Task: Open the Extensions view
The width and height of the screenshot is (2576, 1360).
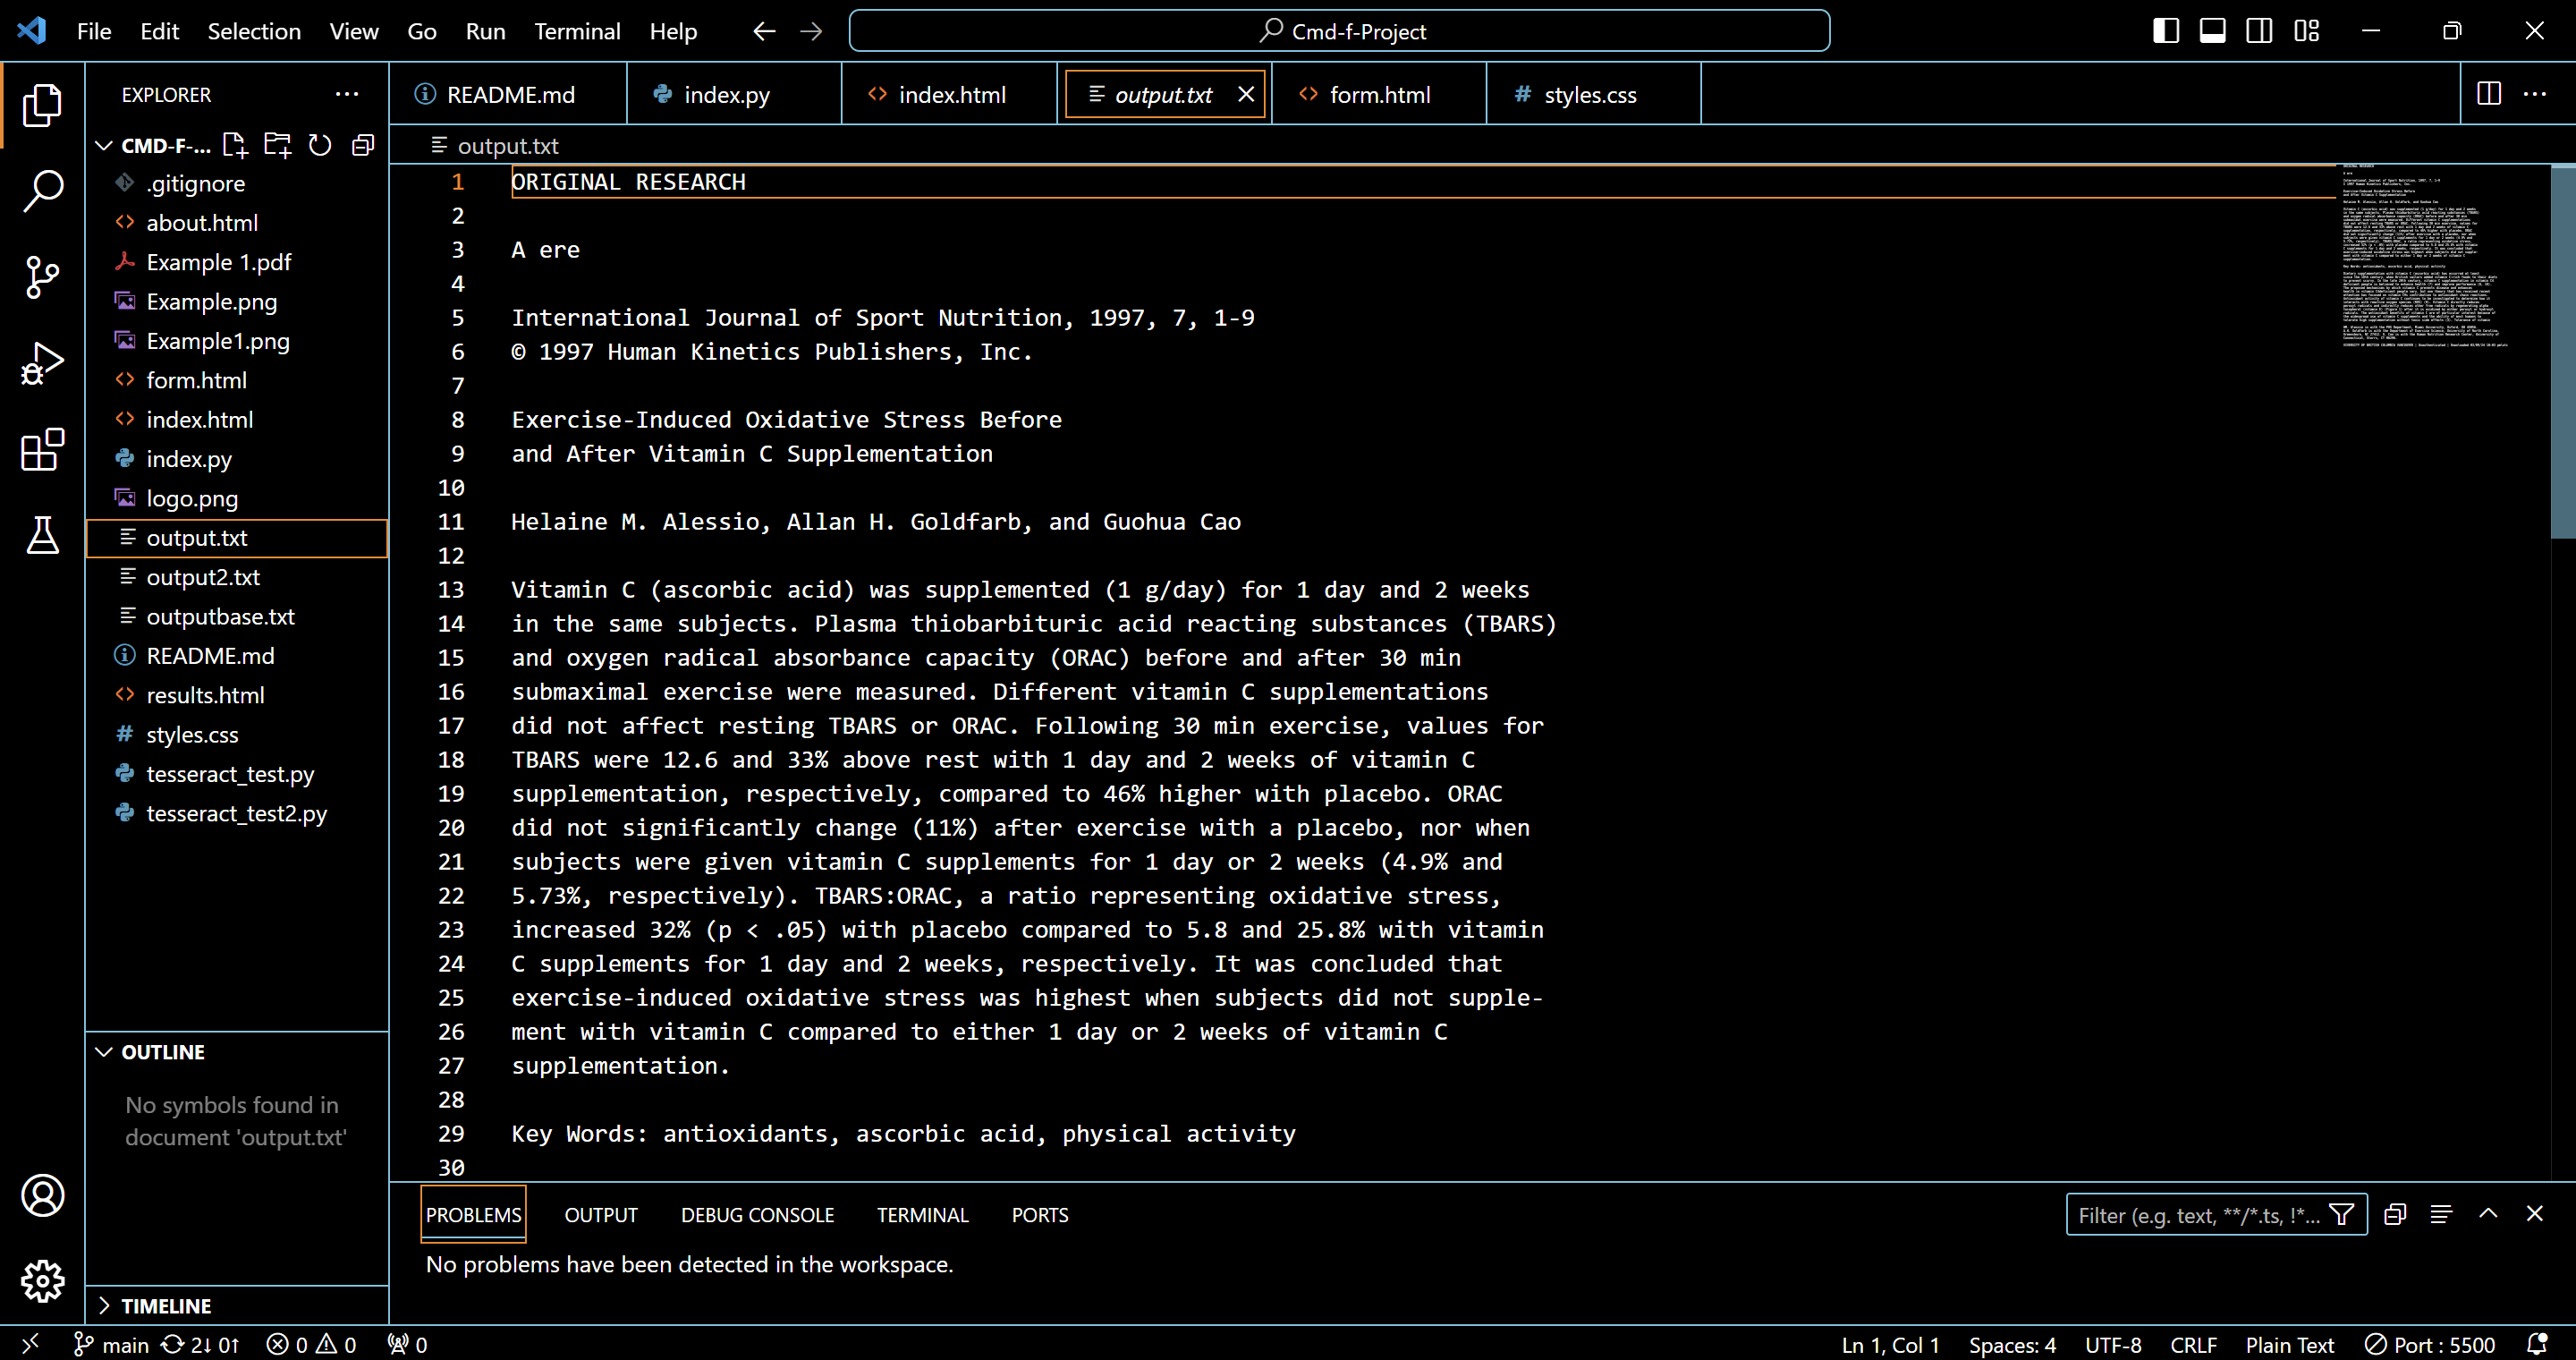Action: coord(42,450)
